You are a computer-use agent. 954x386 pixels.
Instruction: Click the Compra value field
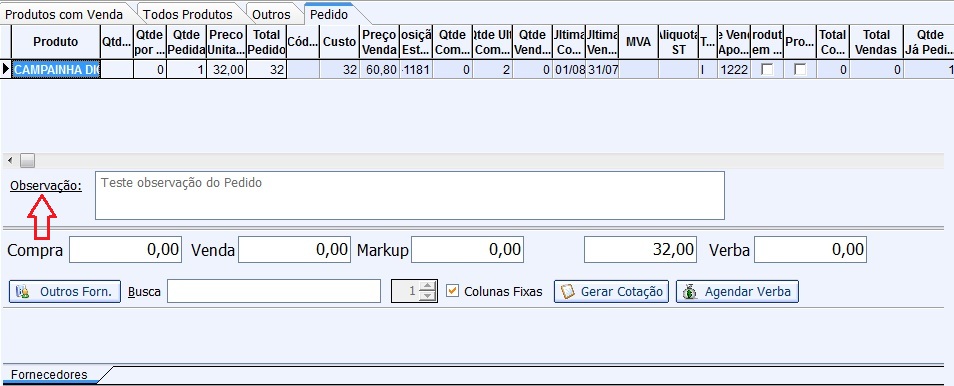(125, 250)
